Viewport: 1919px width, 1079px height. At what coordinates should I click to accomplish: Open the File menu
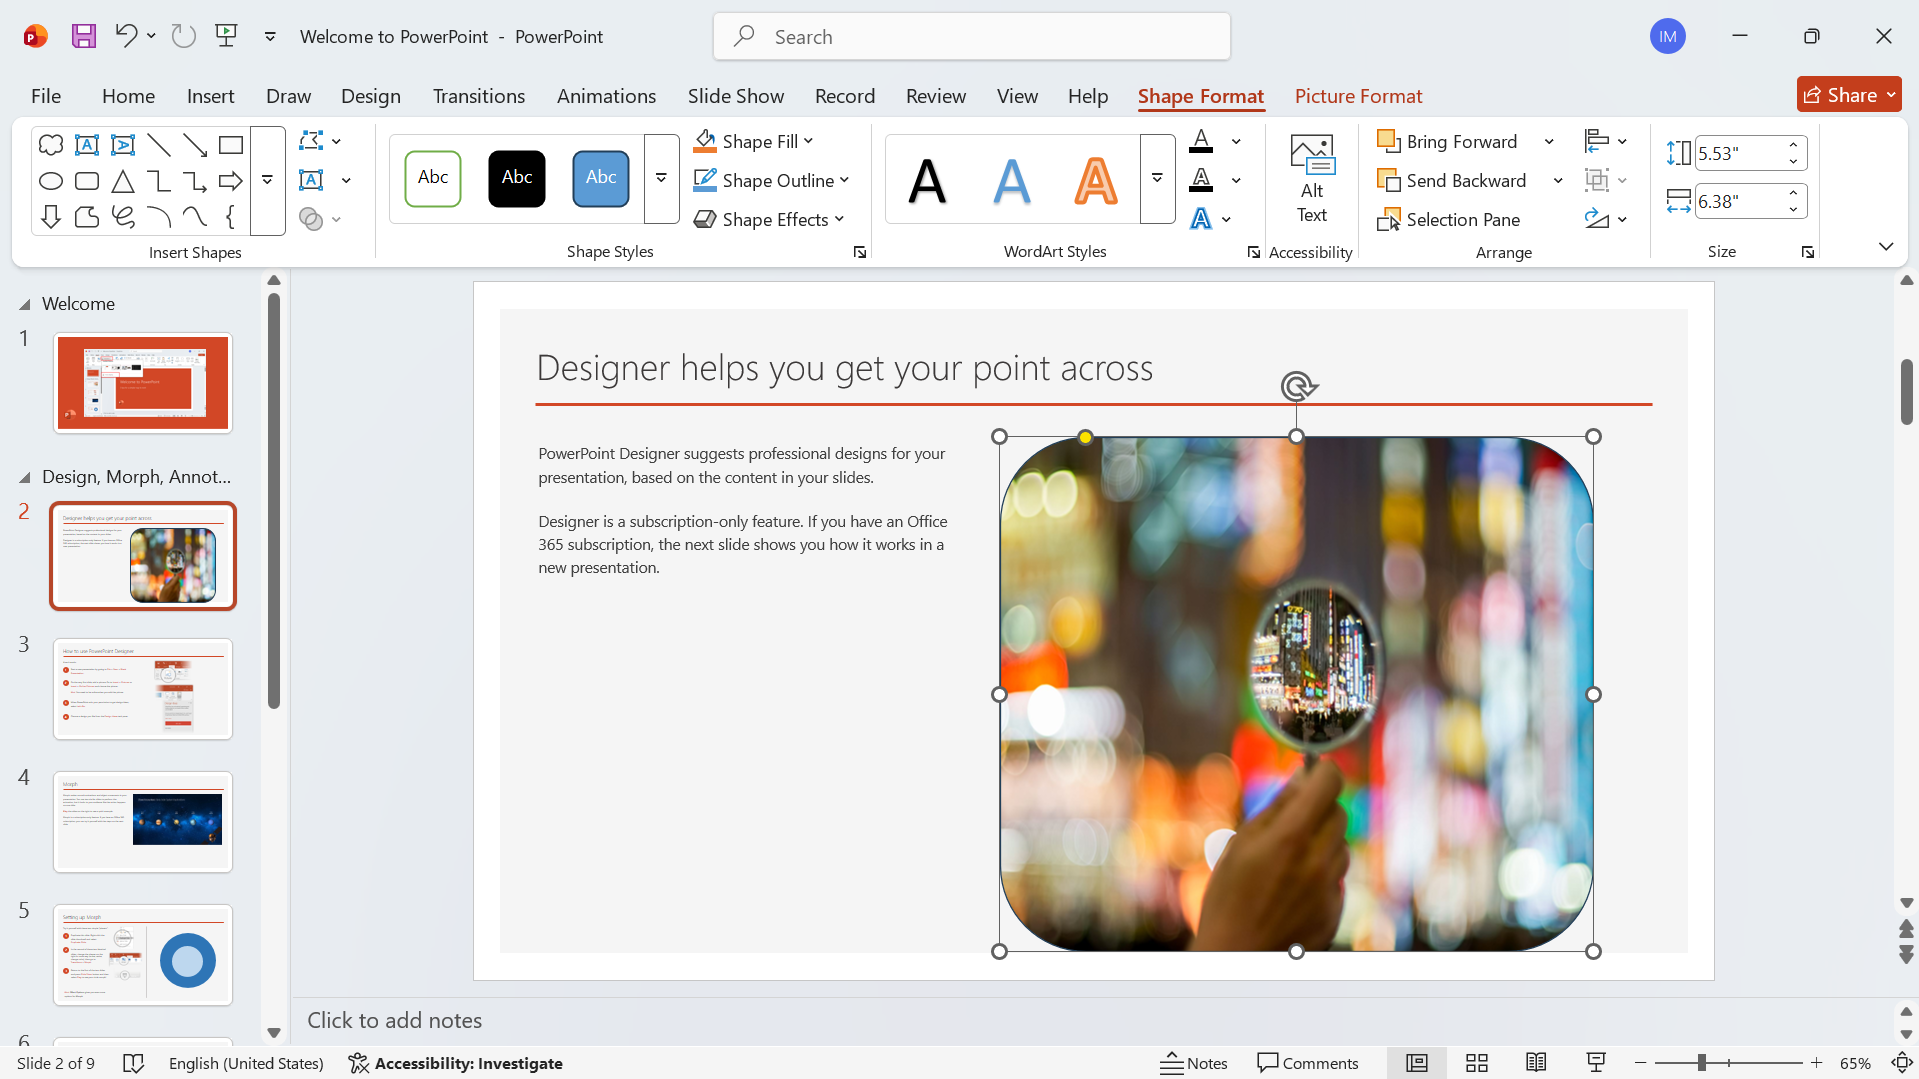pos(46,96)
